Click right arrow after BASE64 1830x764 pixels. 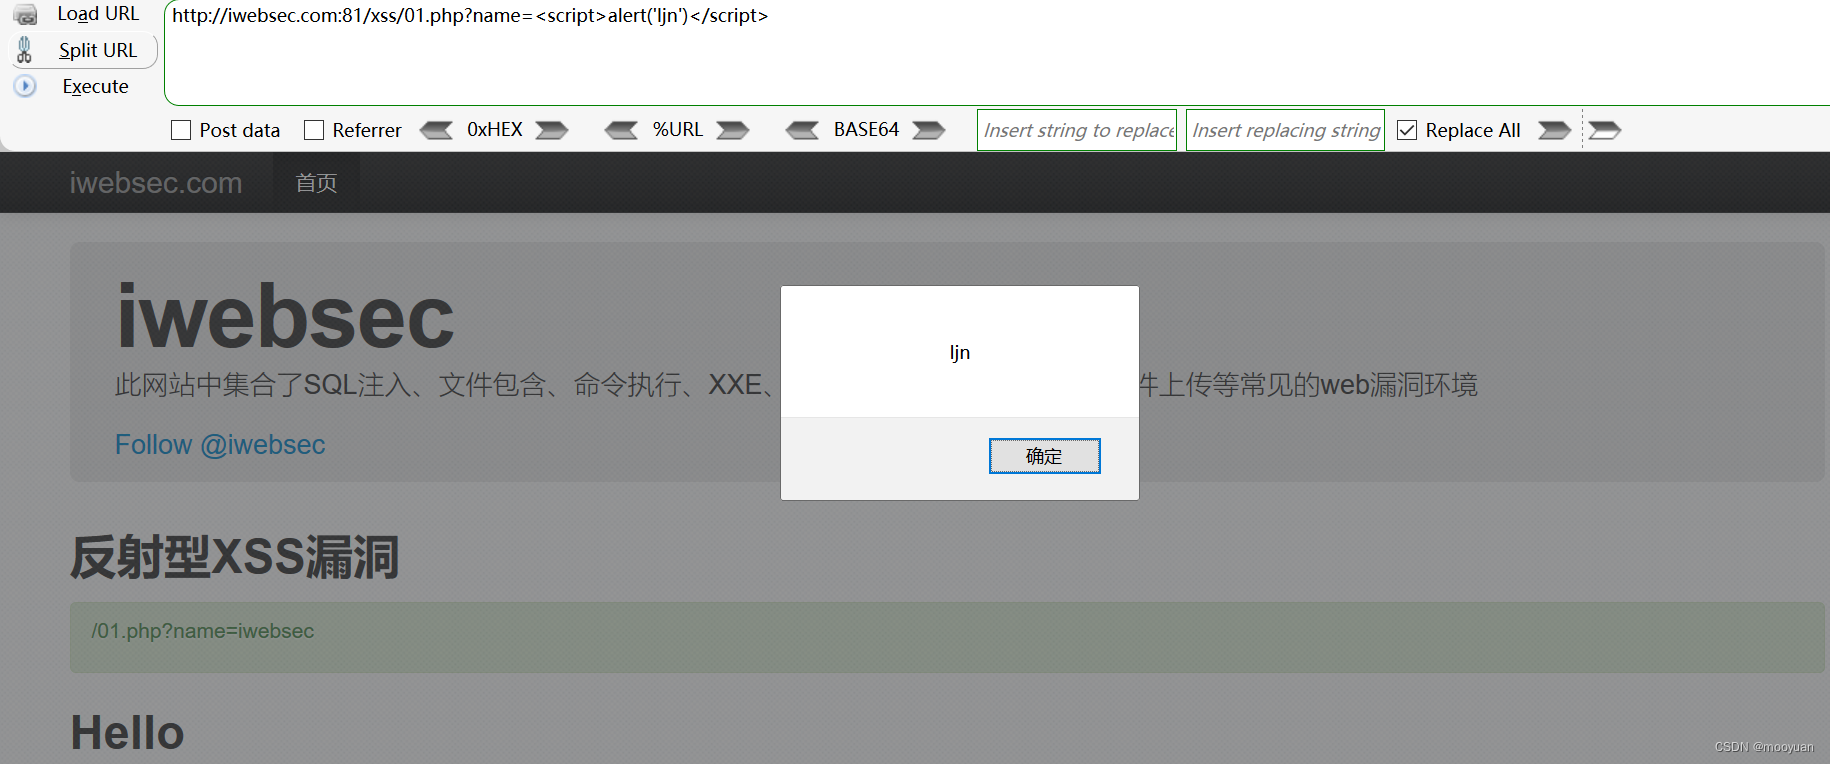click(929, 130)
